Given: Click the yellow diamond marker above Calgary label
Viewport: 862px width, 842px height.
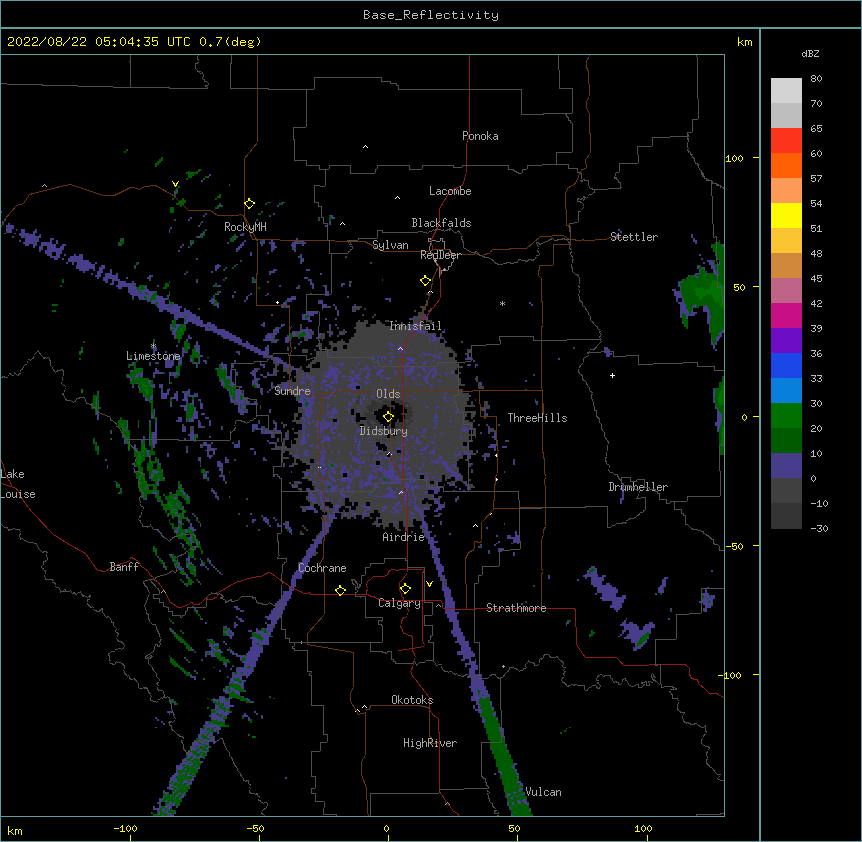Looking at the screenshot, I should 405,589.
